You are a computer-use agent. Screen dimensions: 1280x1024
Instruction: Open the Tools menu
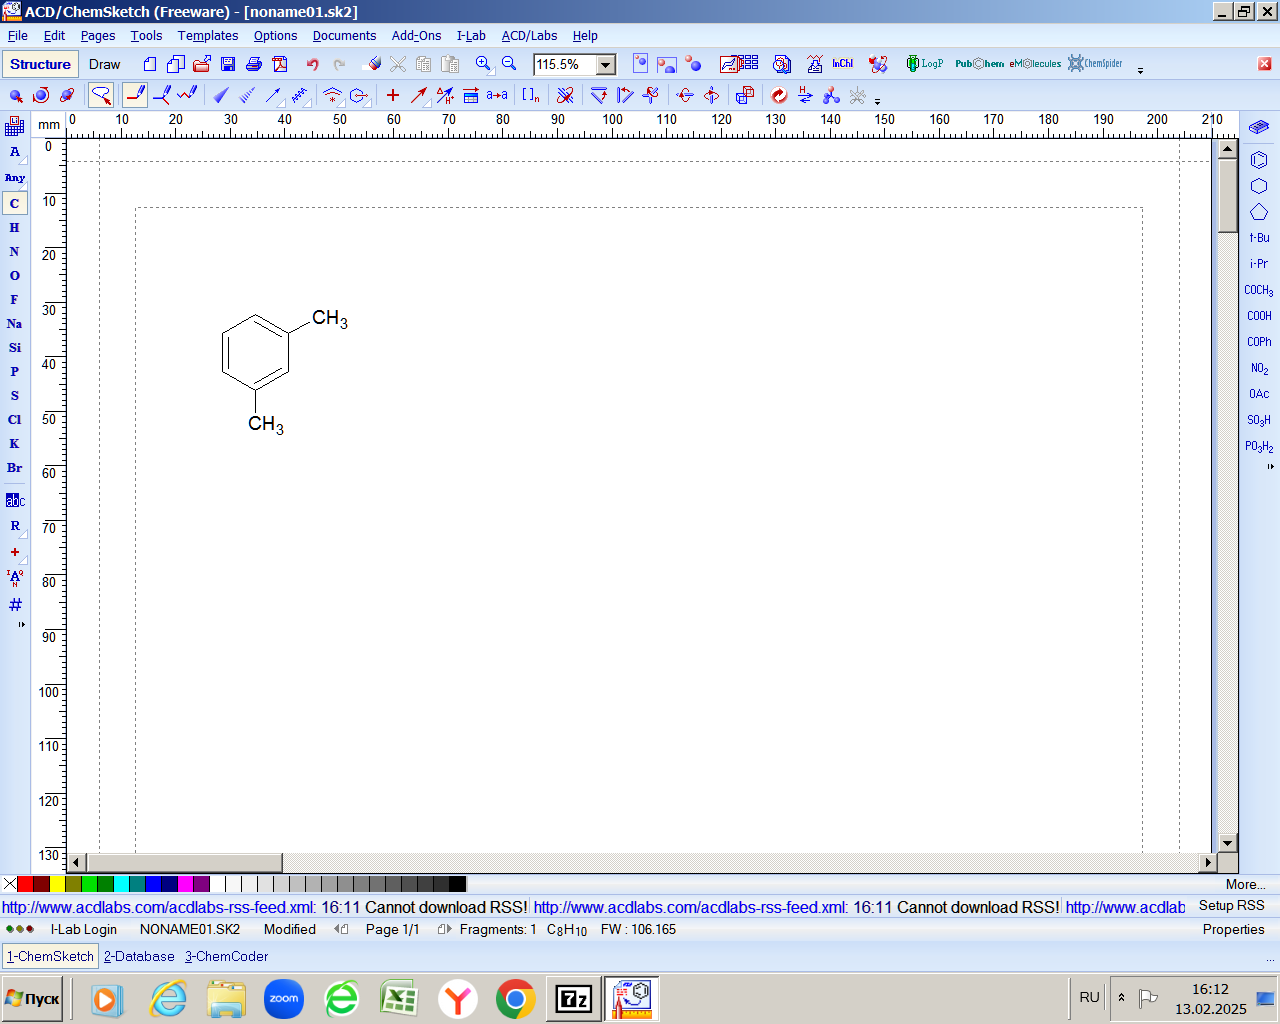pos(146,36)
